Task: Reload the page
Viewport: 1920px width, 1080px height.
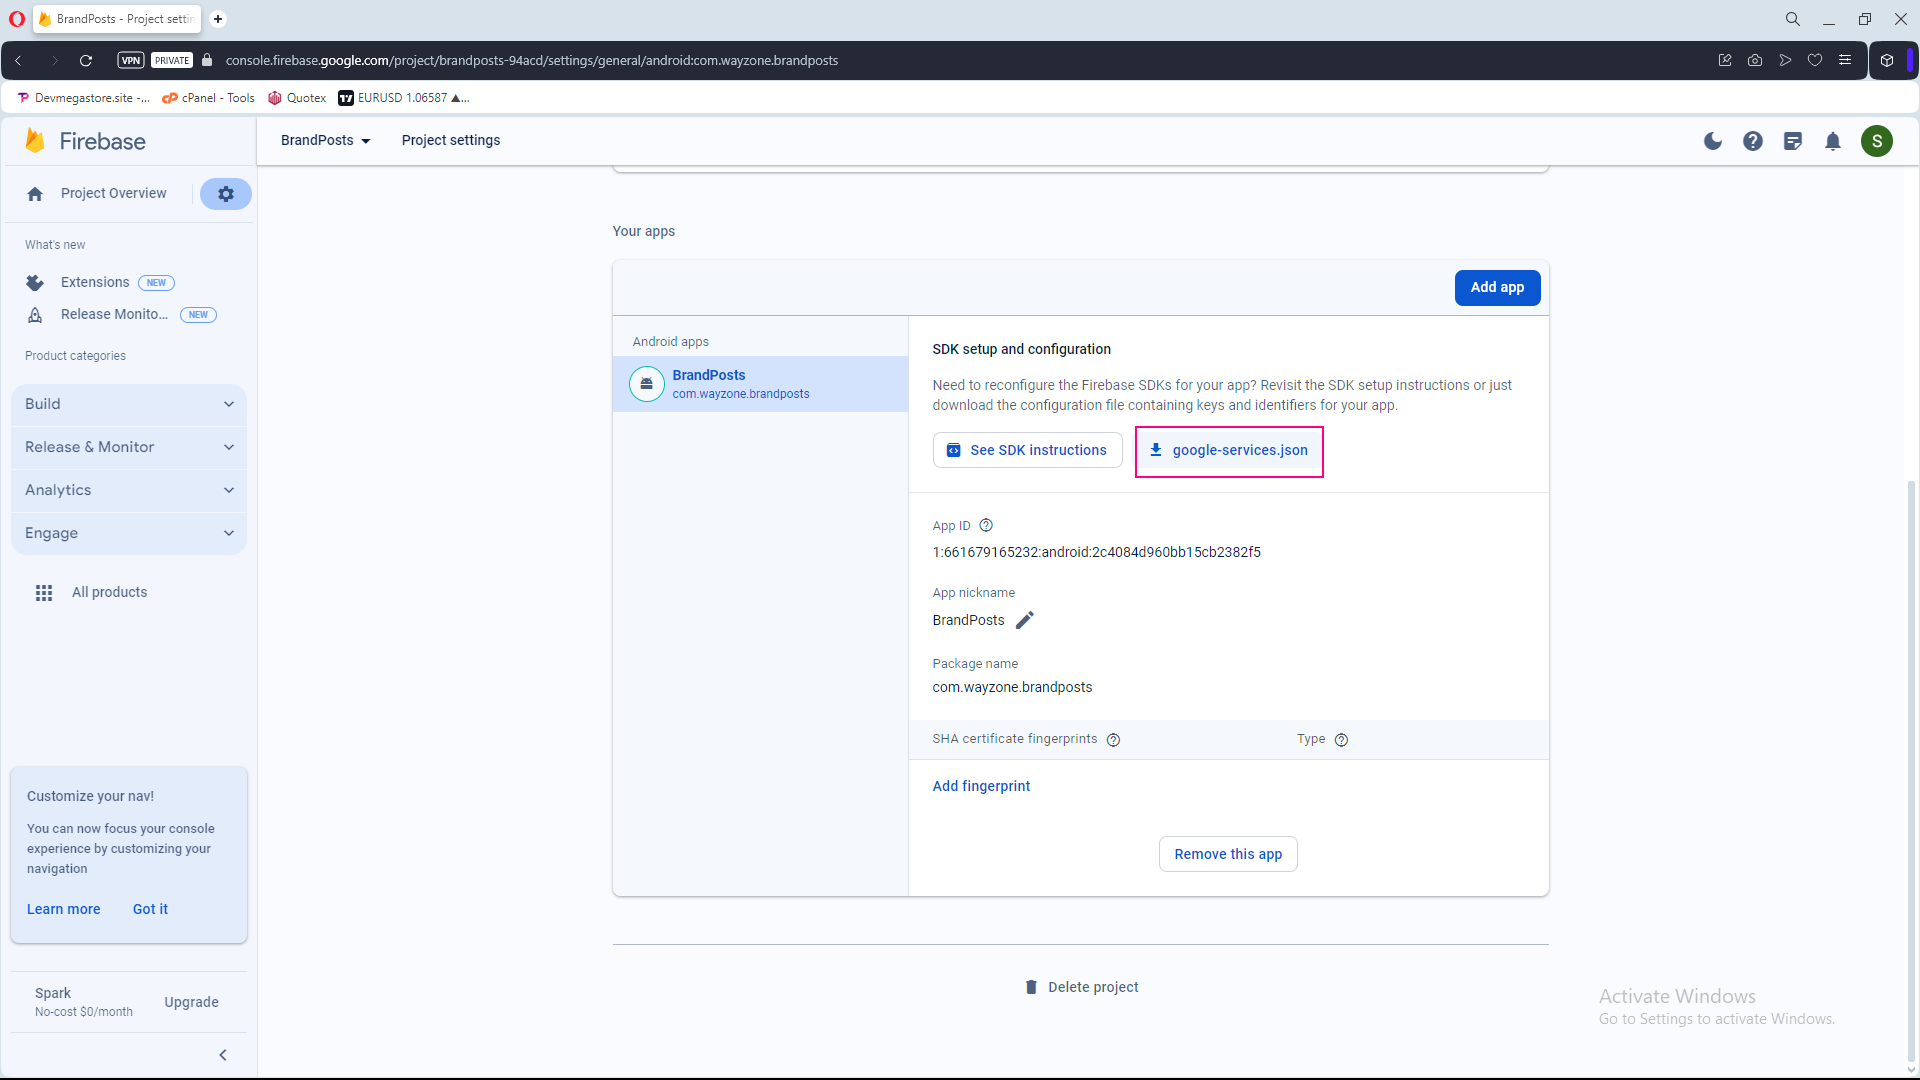Action: pyautogui.click(x=86, y=60)
